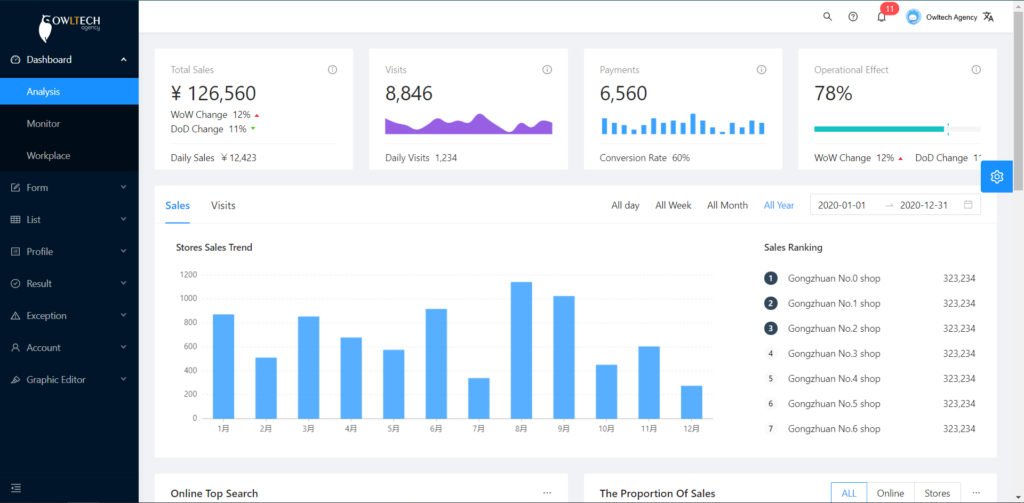
Task: Click the Account user icon in sidebar
Action: [16, 348]
